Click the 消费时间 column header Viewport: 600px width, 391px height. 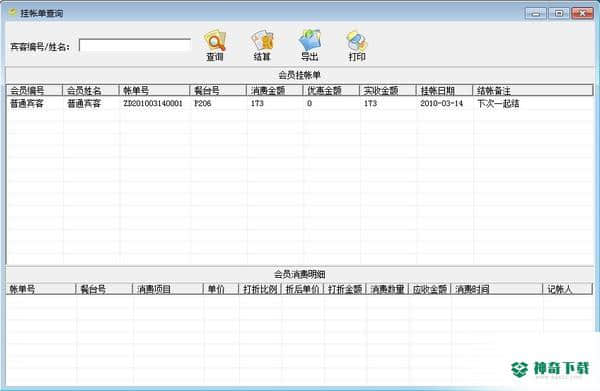[x=497, y=289]
